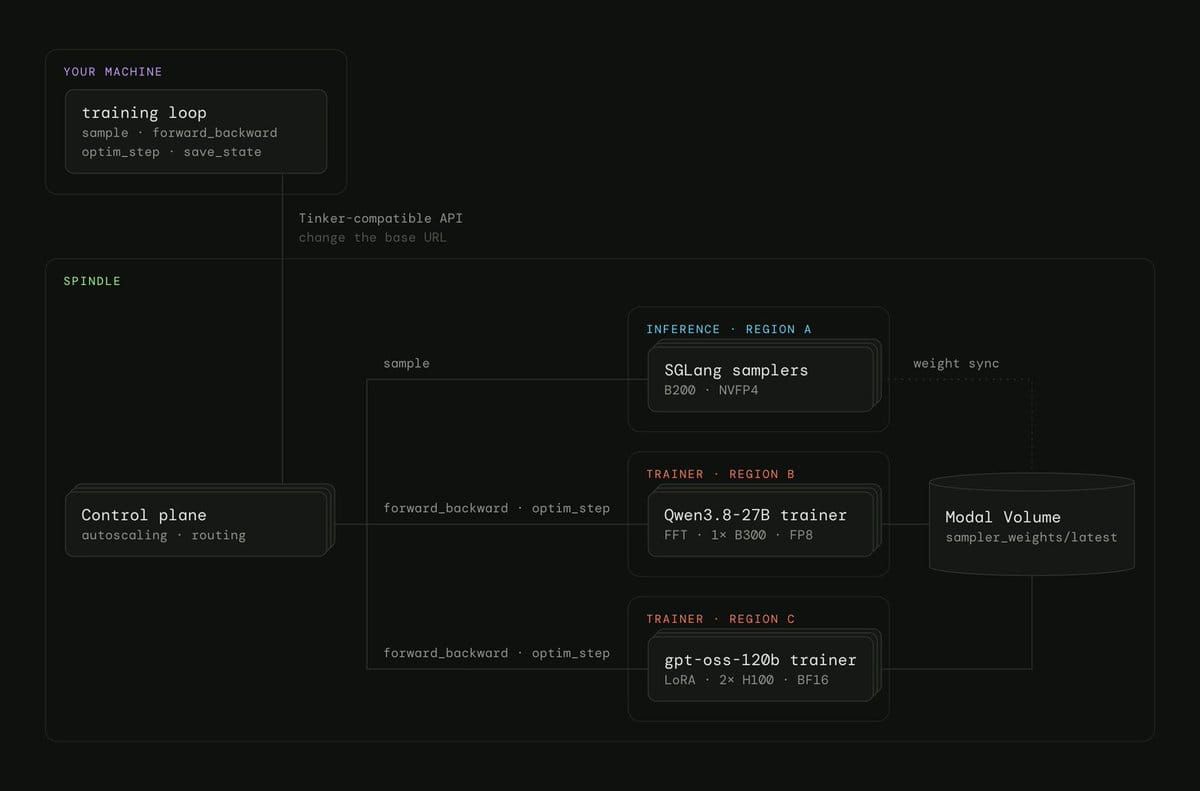Select TRAINER · REGION C heading
Viewport: 1200px width, 791px height.
click(x=721, y=619)
